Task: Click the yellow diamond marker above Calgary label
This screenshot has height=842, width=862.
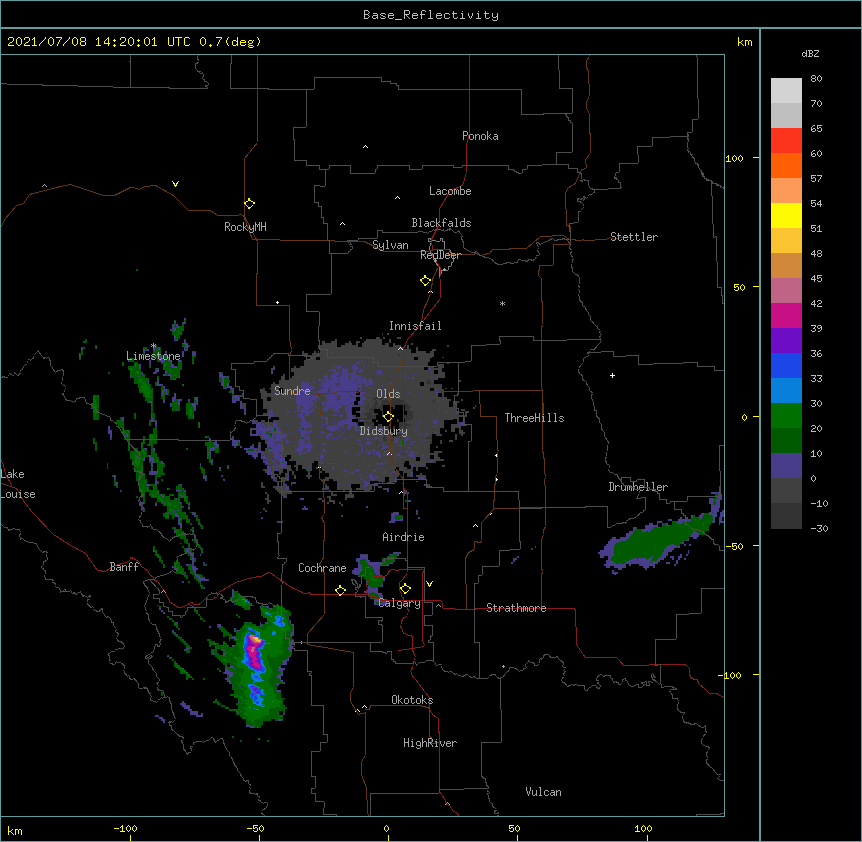Action: click(405, 589)
